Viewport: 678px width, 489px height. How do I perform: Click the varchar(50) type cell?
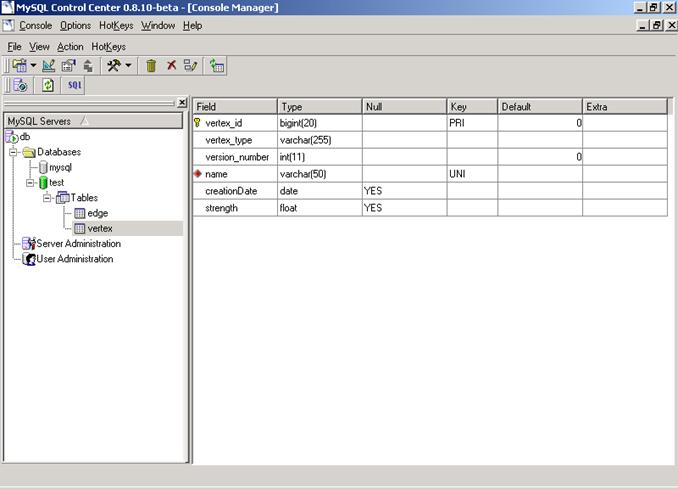[320, 174]
